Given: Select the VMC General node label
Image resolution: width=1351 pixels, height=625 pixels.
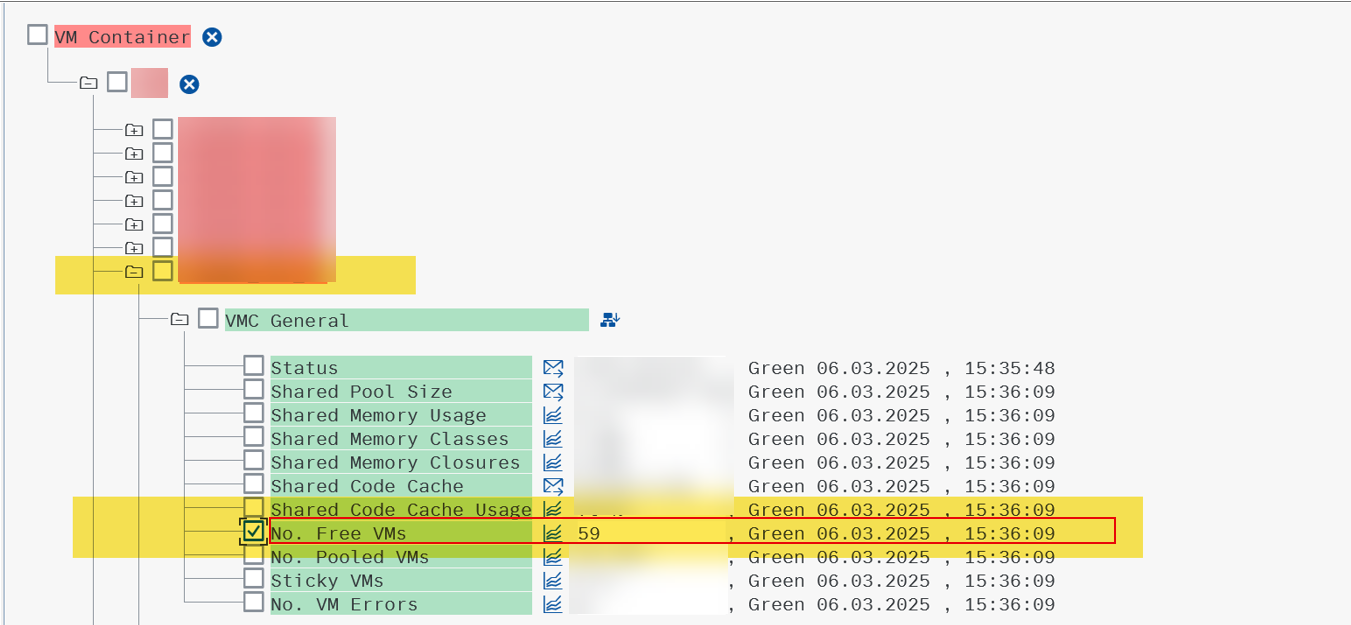Looking at the screenshot, I should [287, 321].
